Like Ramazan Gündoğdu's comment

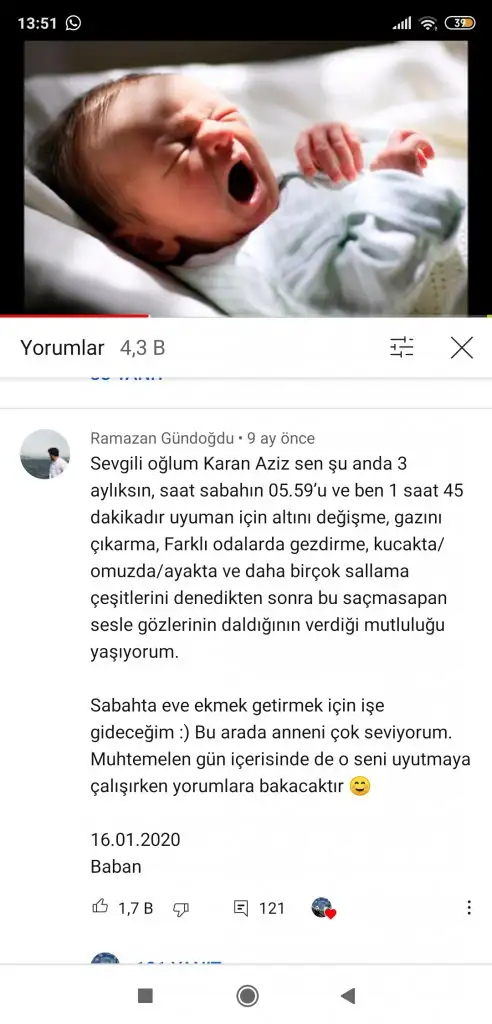coord(100,906)
